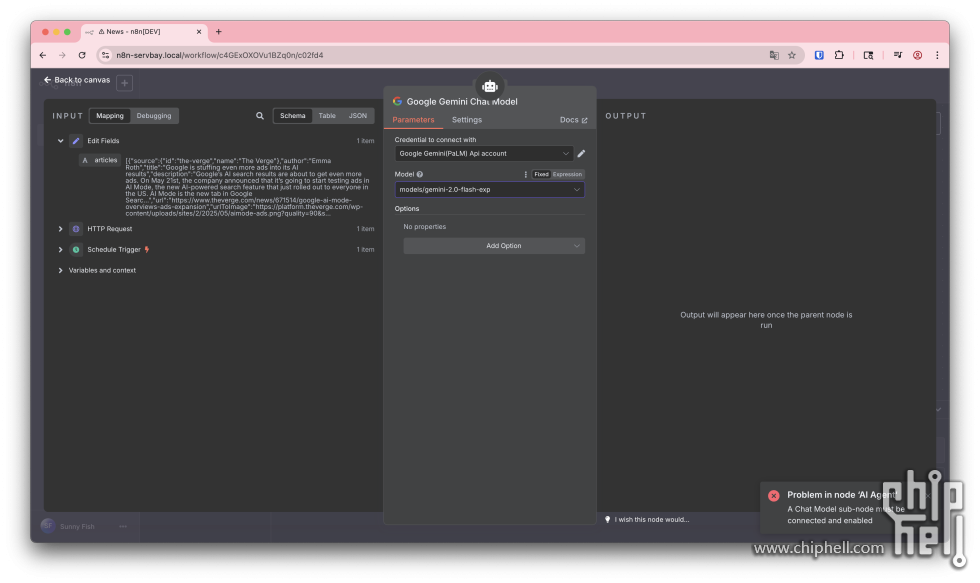Open Model parameter options menu dots
Screen dimensions: 980x583
tap(526, 174)
